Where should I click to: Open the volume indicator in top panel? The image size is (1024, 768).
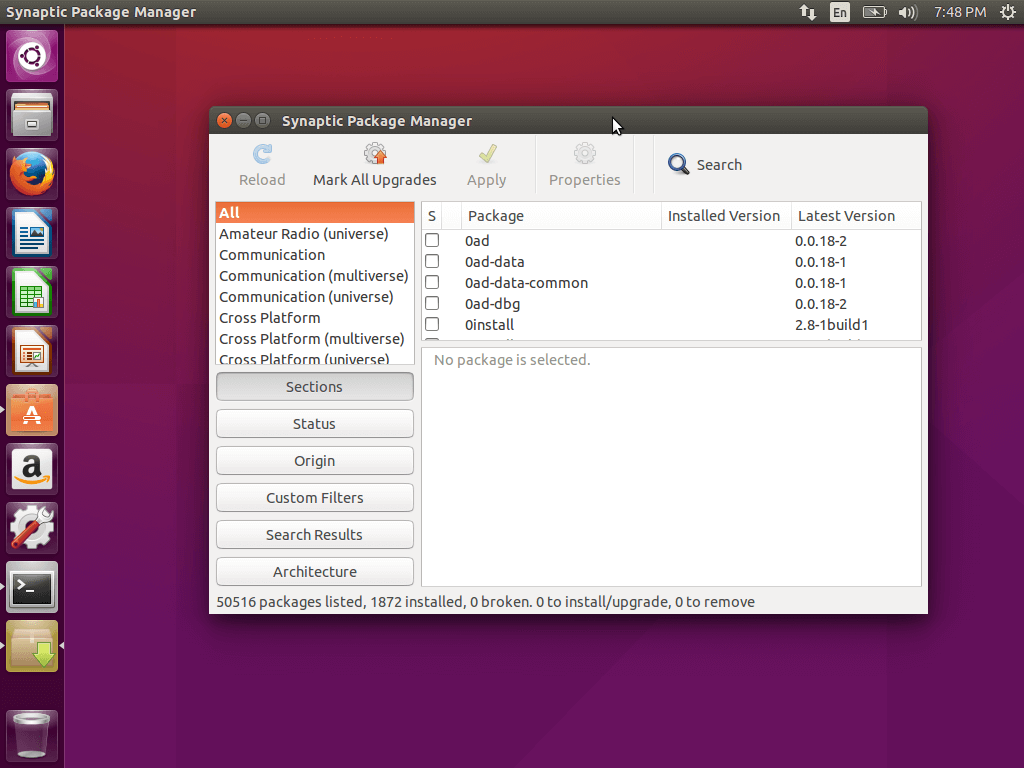click(907, 12)
